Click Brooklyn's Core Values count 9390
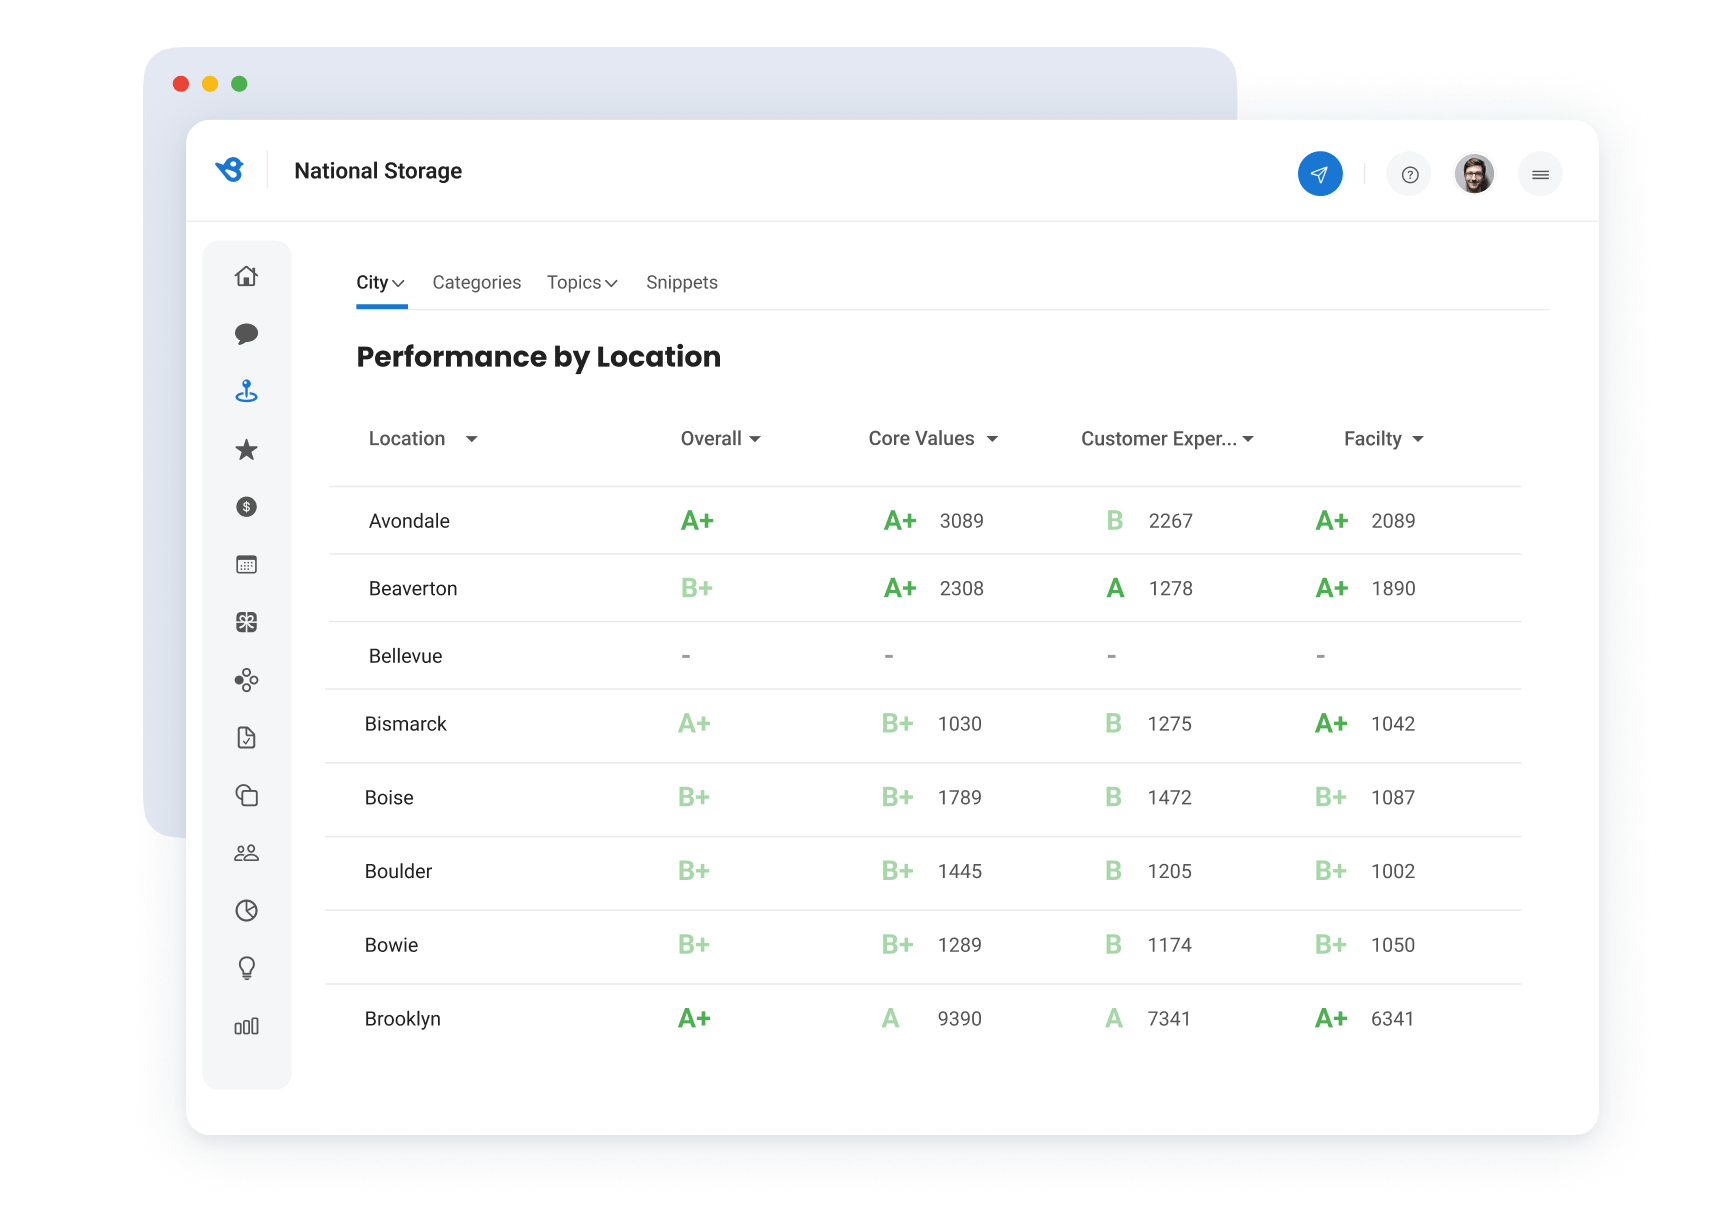Screen dimensions: 1713x1206 960,1019
